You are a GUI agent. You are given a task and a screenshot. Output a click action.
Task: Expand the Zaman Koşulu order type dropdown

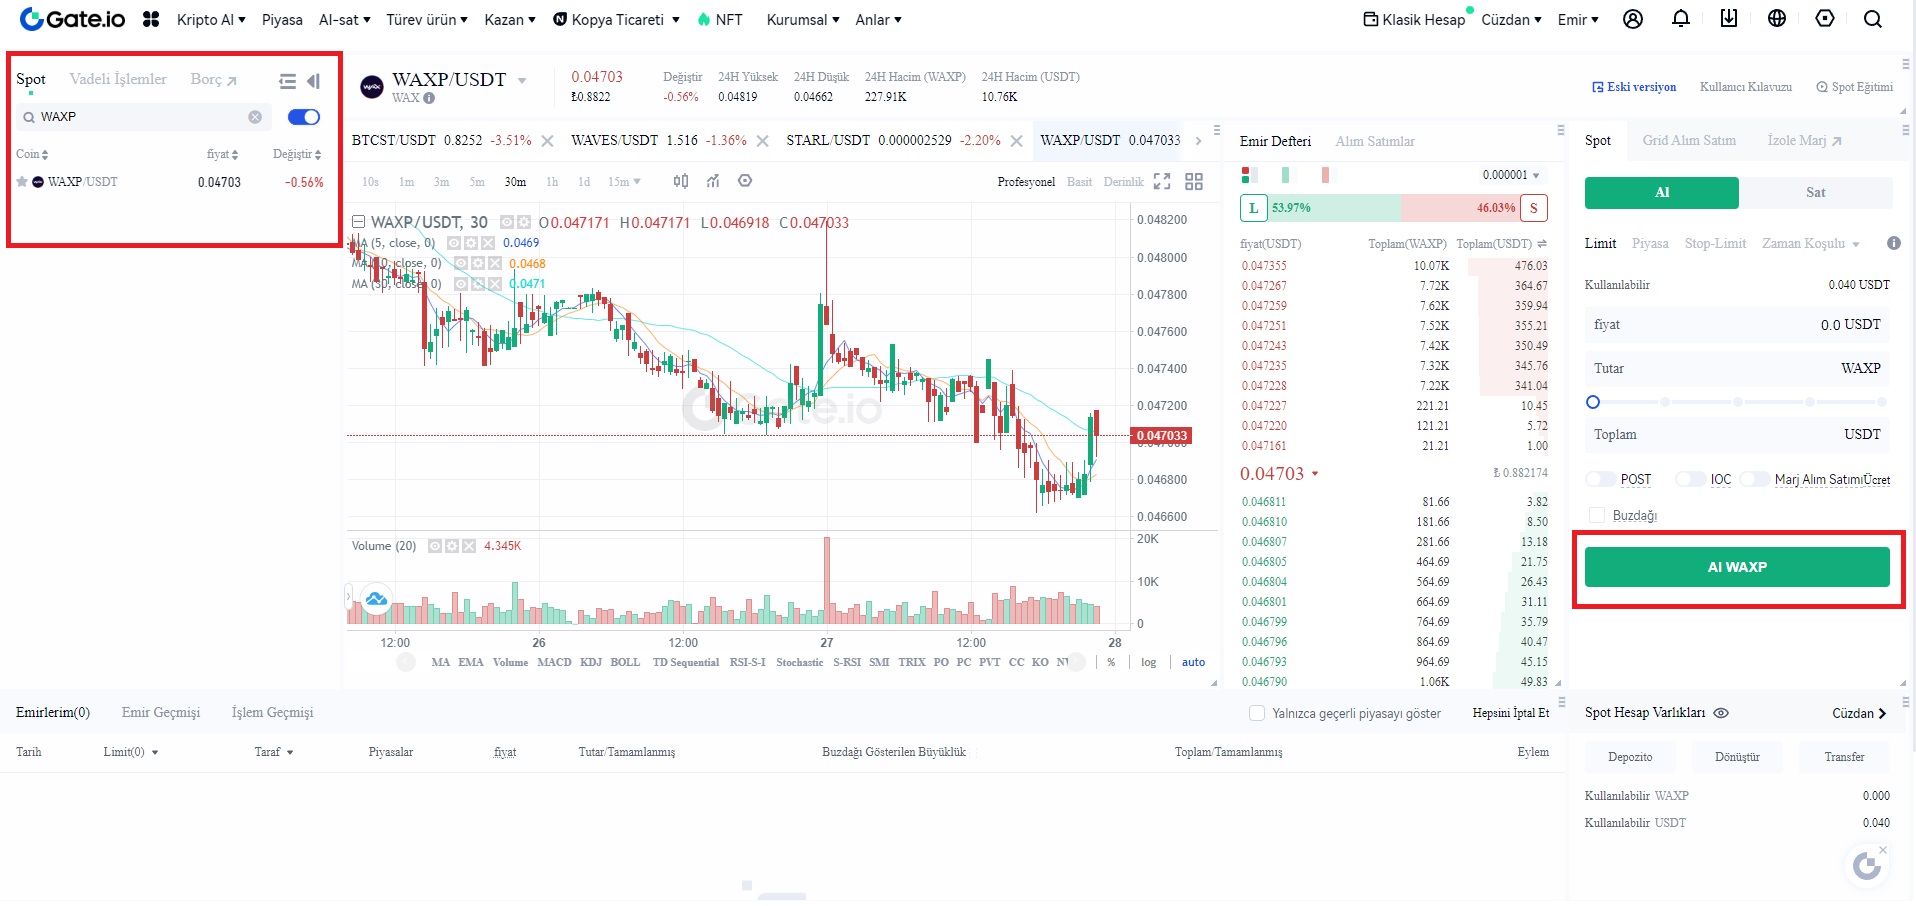pos(1811,243)
